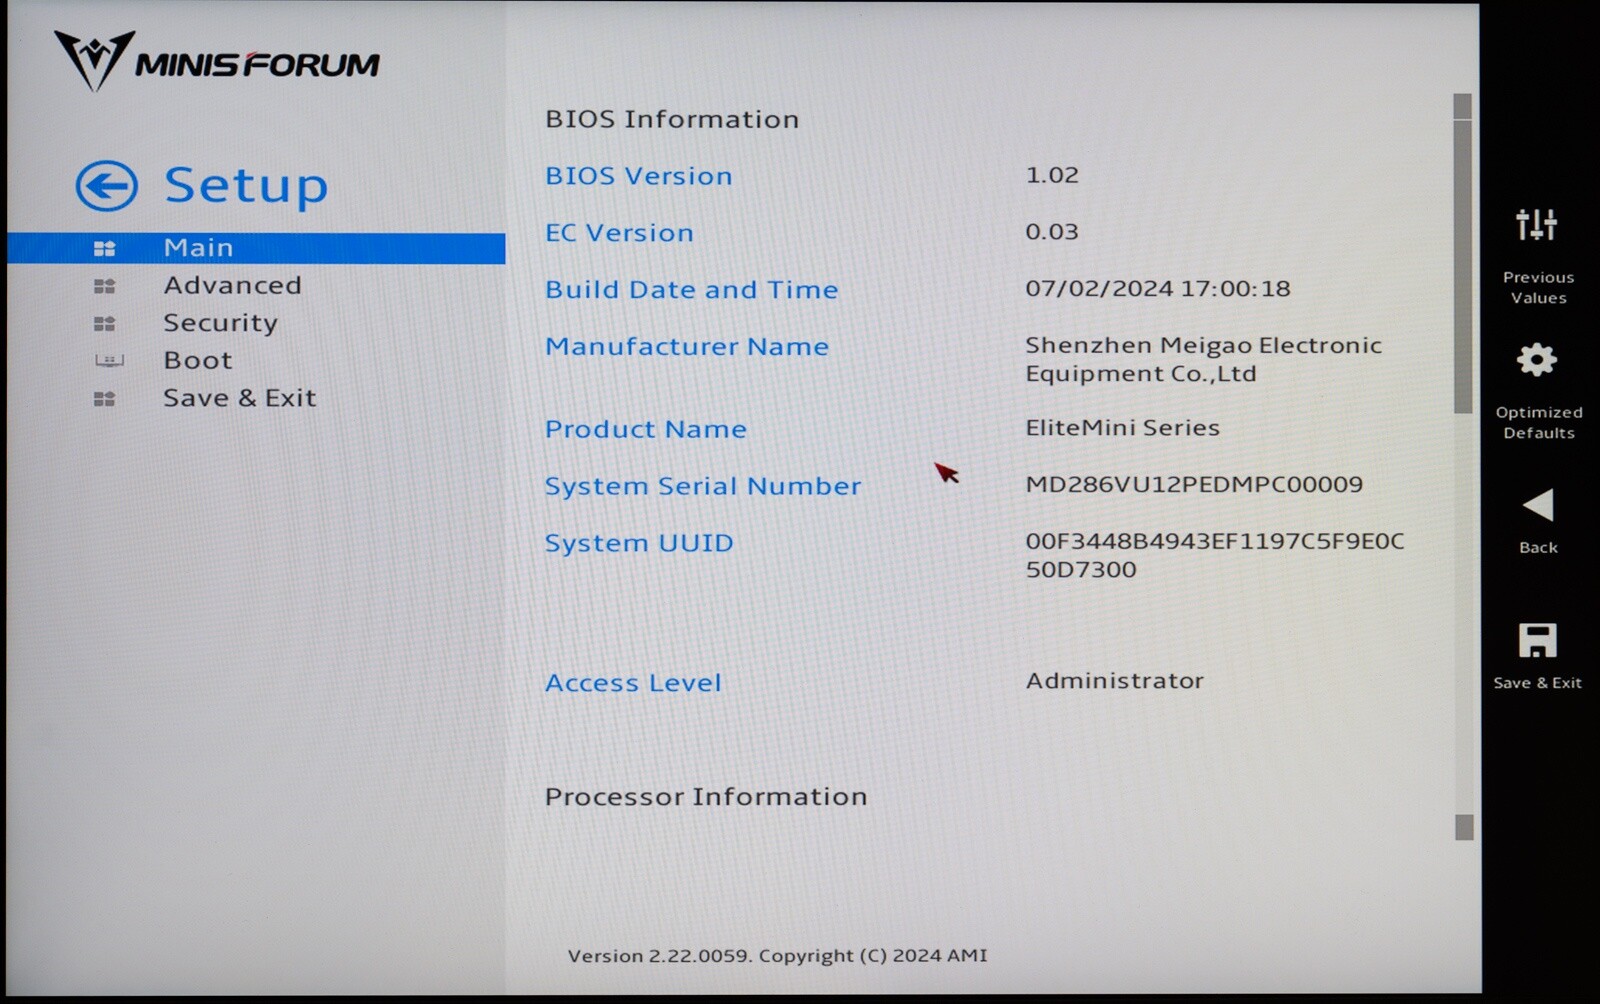Click the Previous Values sliders icon
Image resolution: width=1600 pixels, height=1004 pixels.
pyautogui.click(x=1536, y=225)
